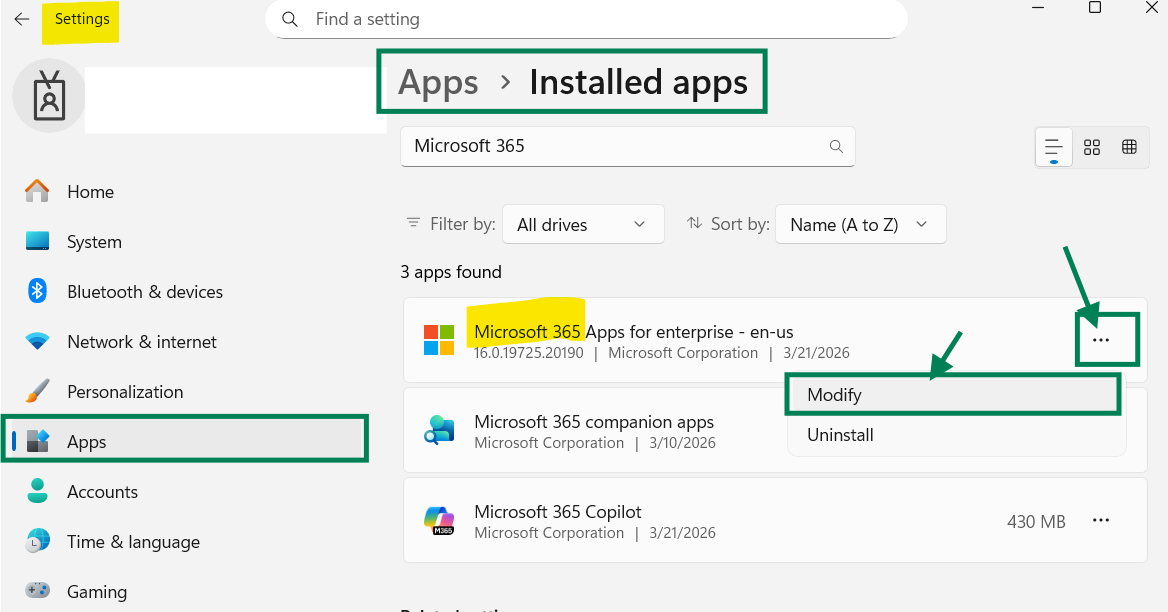This screenshot has width=1168, height=612.
Task: Click the Microsoft 365 Copilot icon
Action: pos(439,520)
